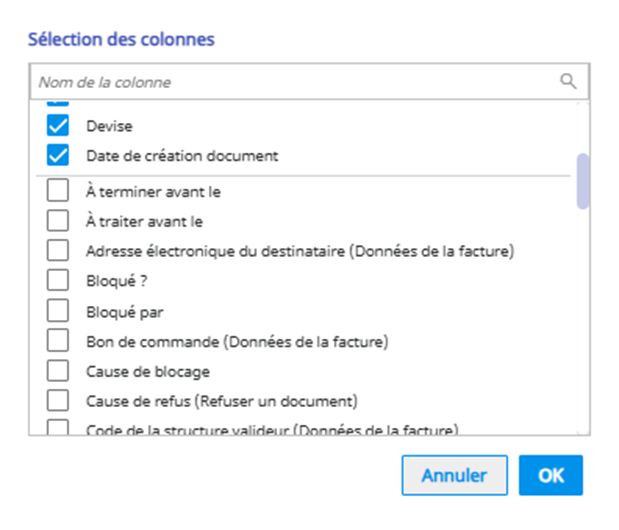The width and height of the screenshot is (619, 530).
Task: Click the column list scrollbar thumb
Action: pyautogui.click(x=583, y=180)
